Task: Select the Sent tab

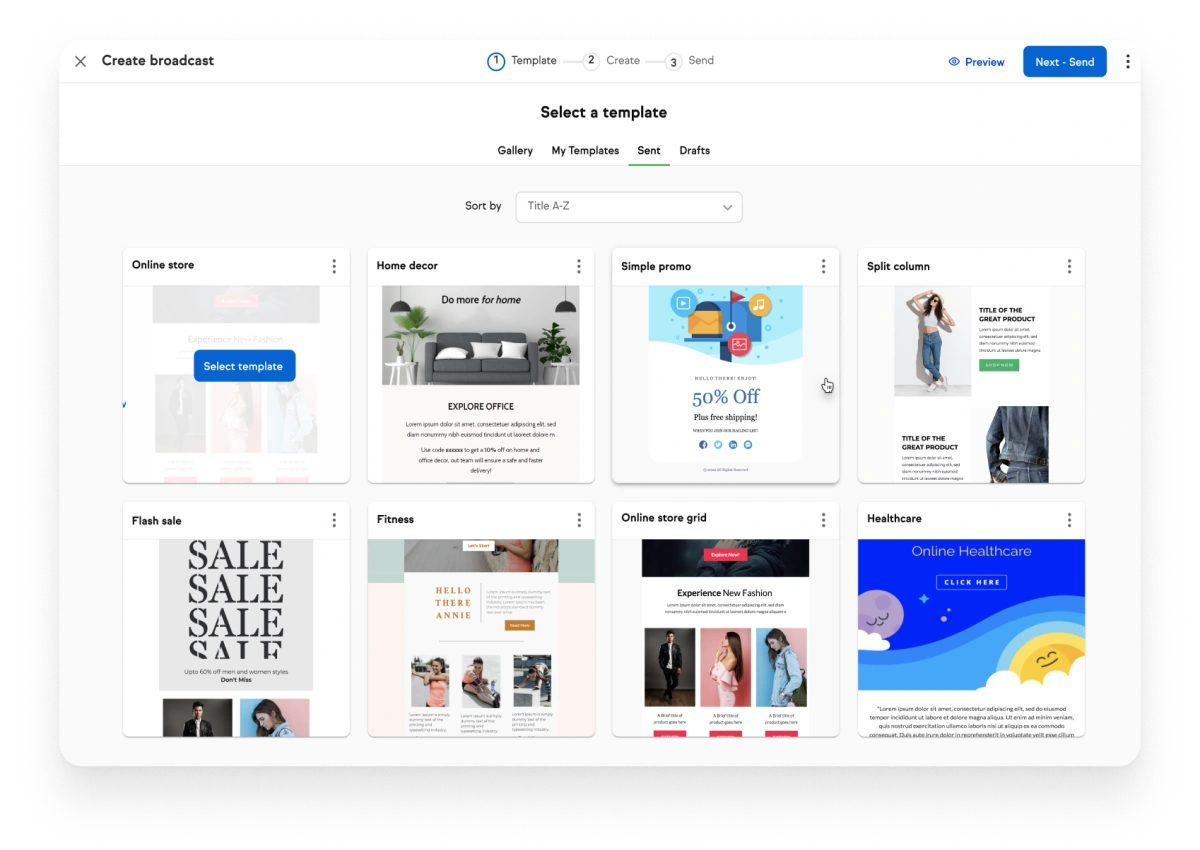Action: coord(649,151)
